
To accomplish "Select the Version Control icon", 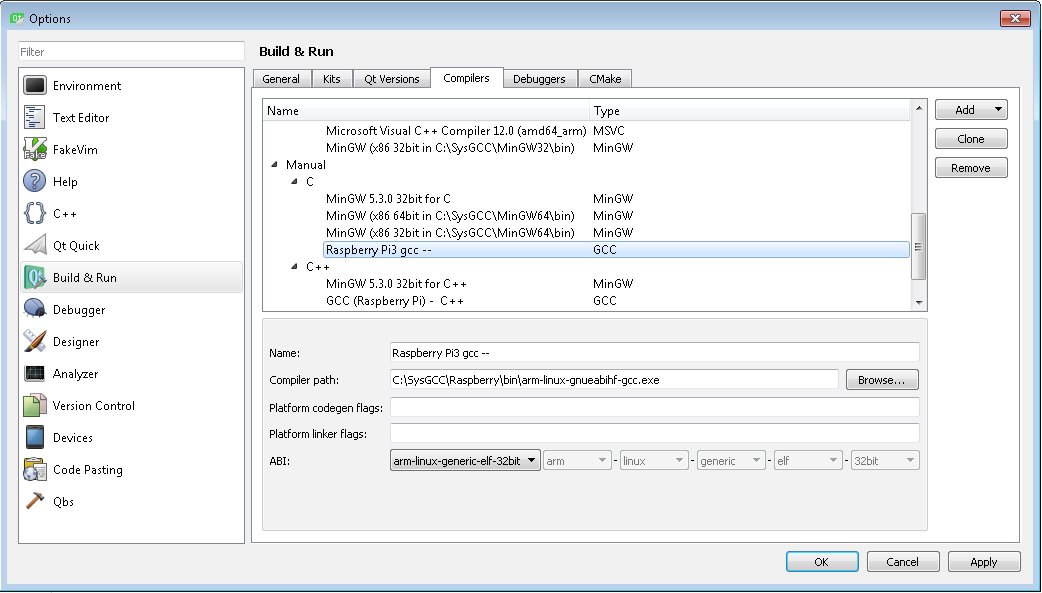I will [x=35, y=406].
